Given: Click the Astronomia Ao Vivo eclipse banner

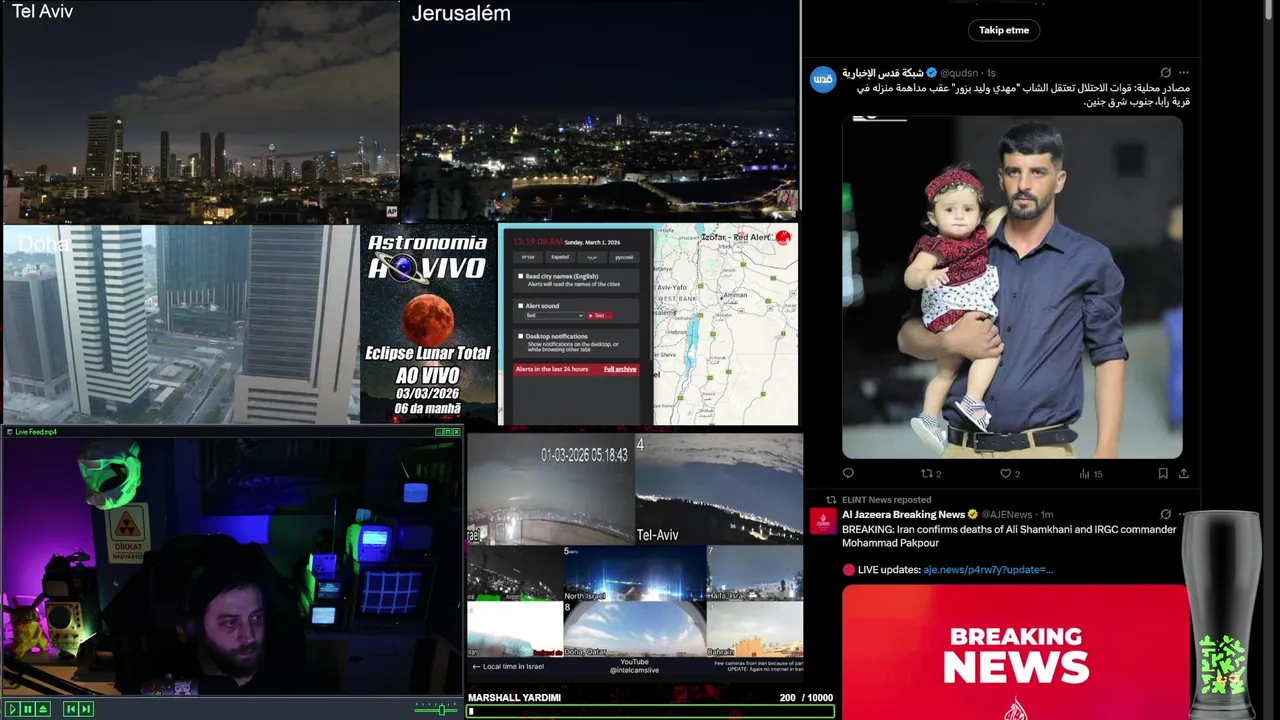Looking at the screenshot, I should pyautogui.click(x=428, y=324).
